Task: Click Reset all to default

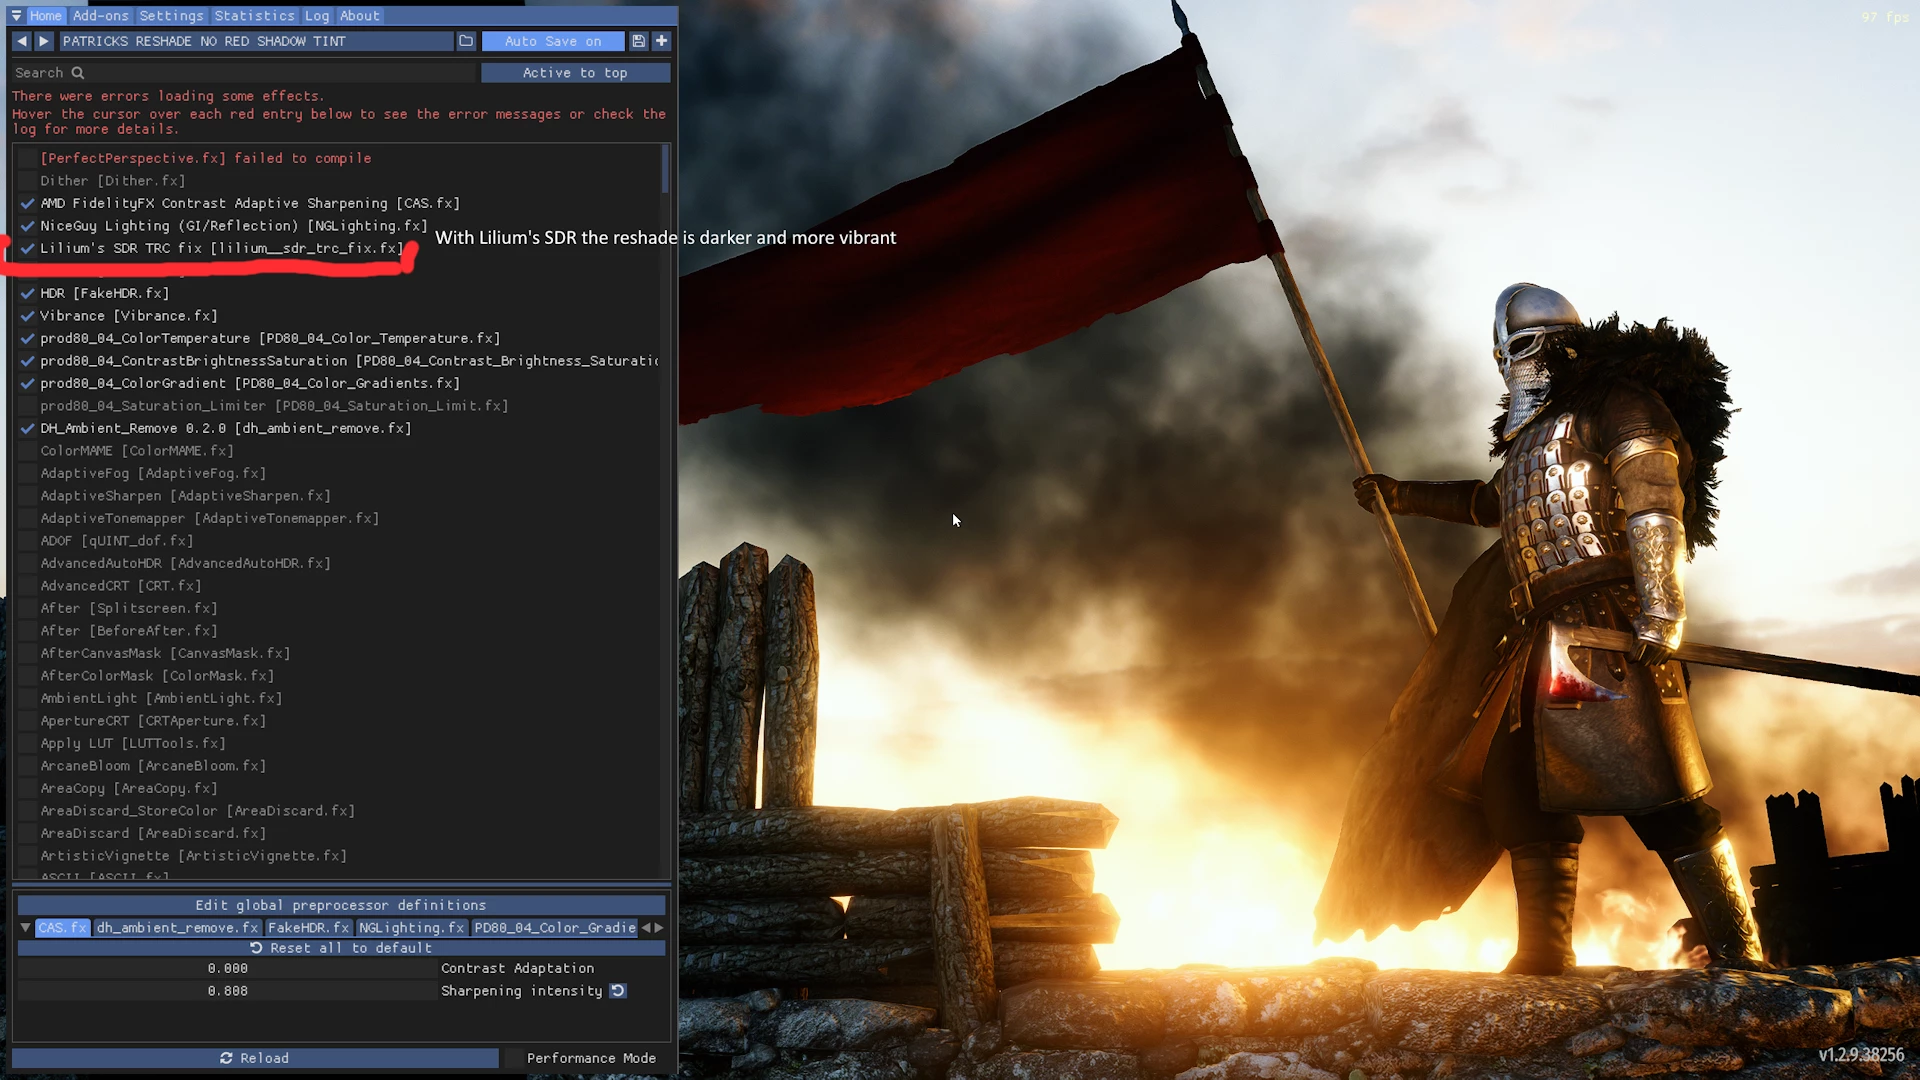Action: point(341,948)
